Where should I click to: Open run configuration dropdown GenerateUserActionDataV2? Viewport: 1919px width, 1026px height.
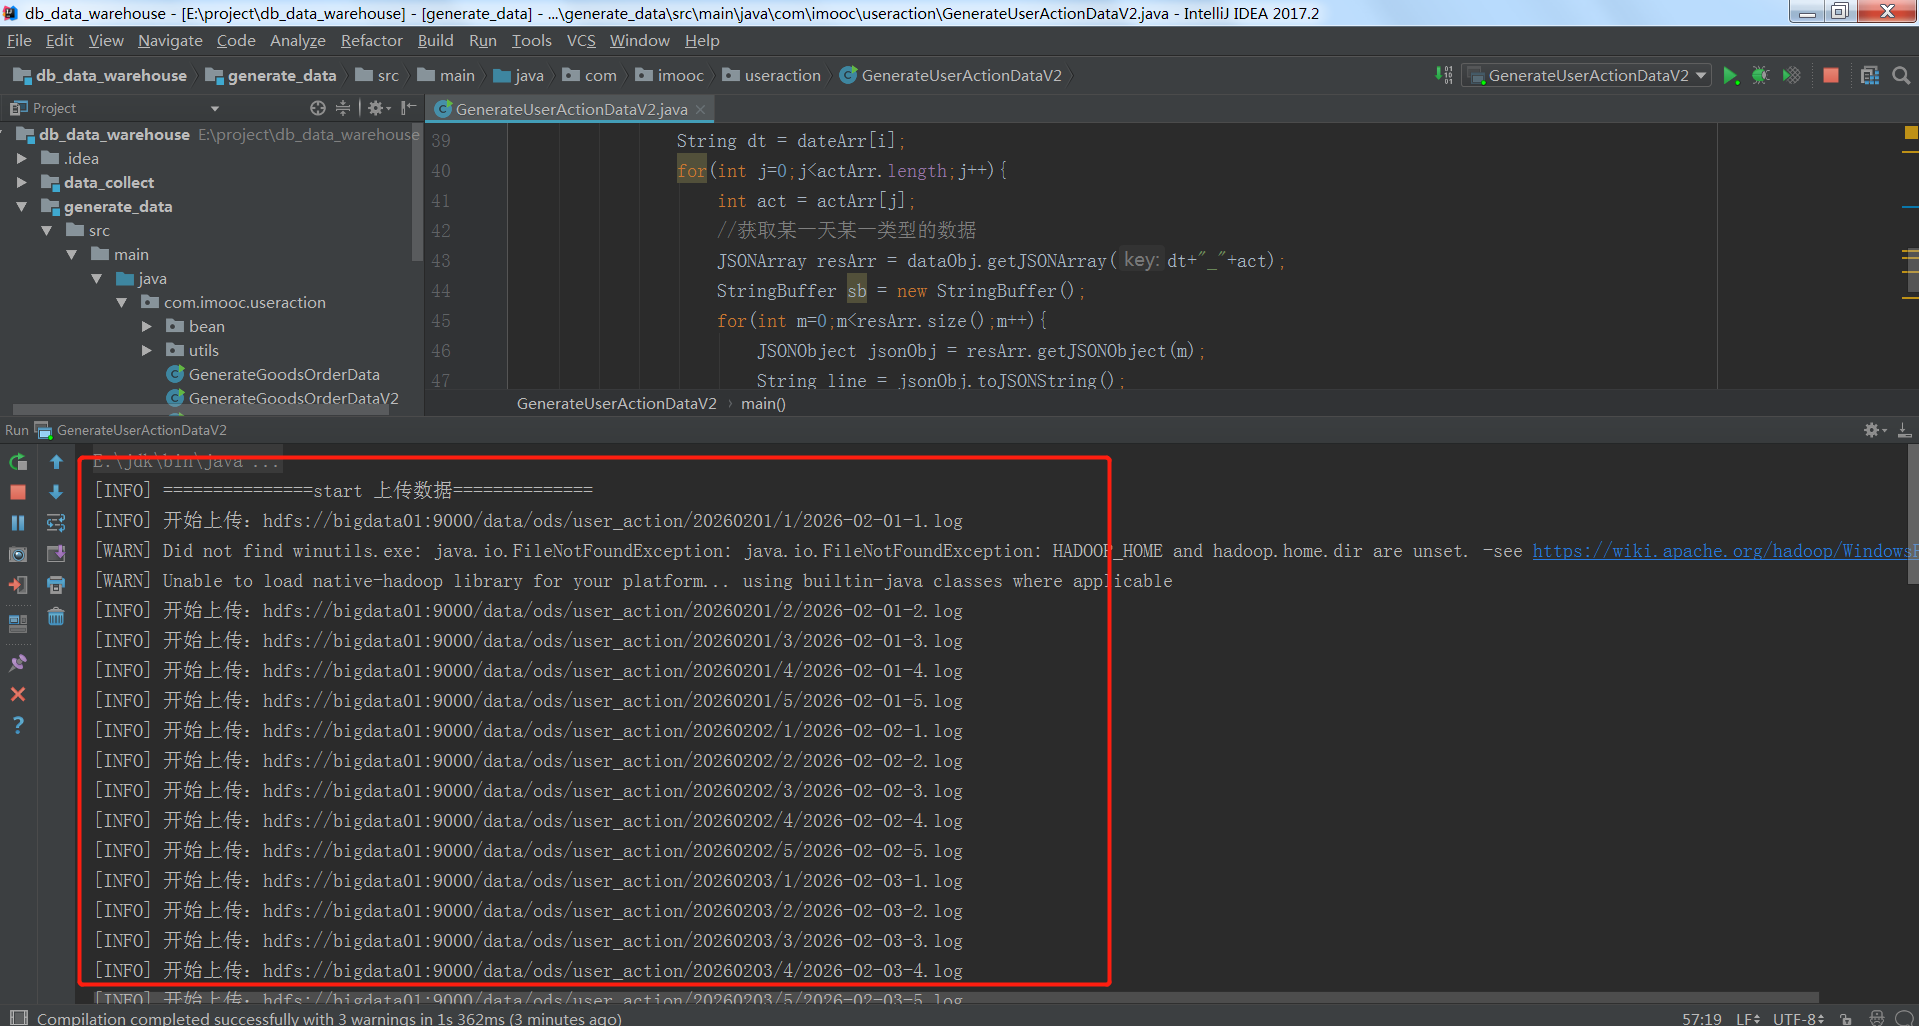1587,76
